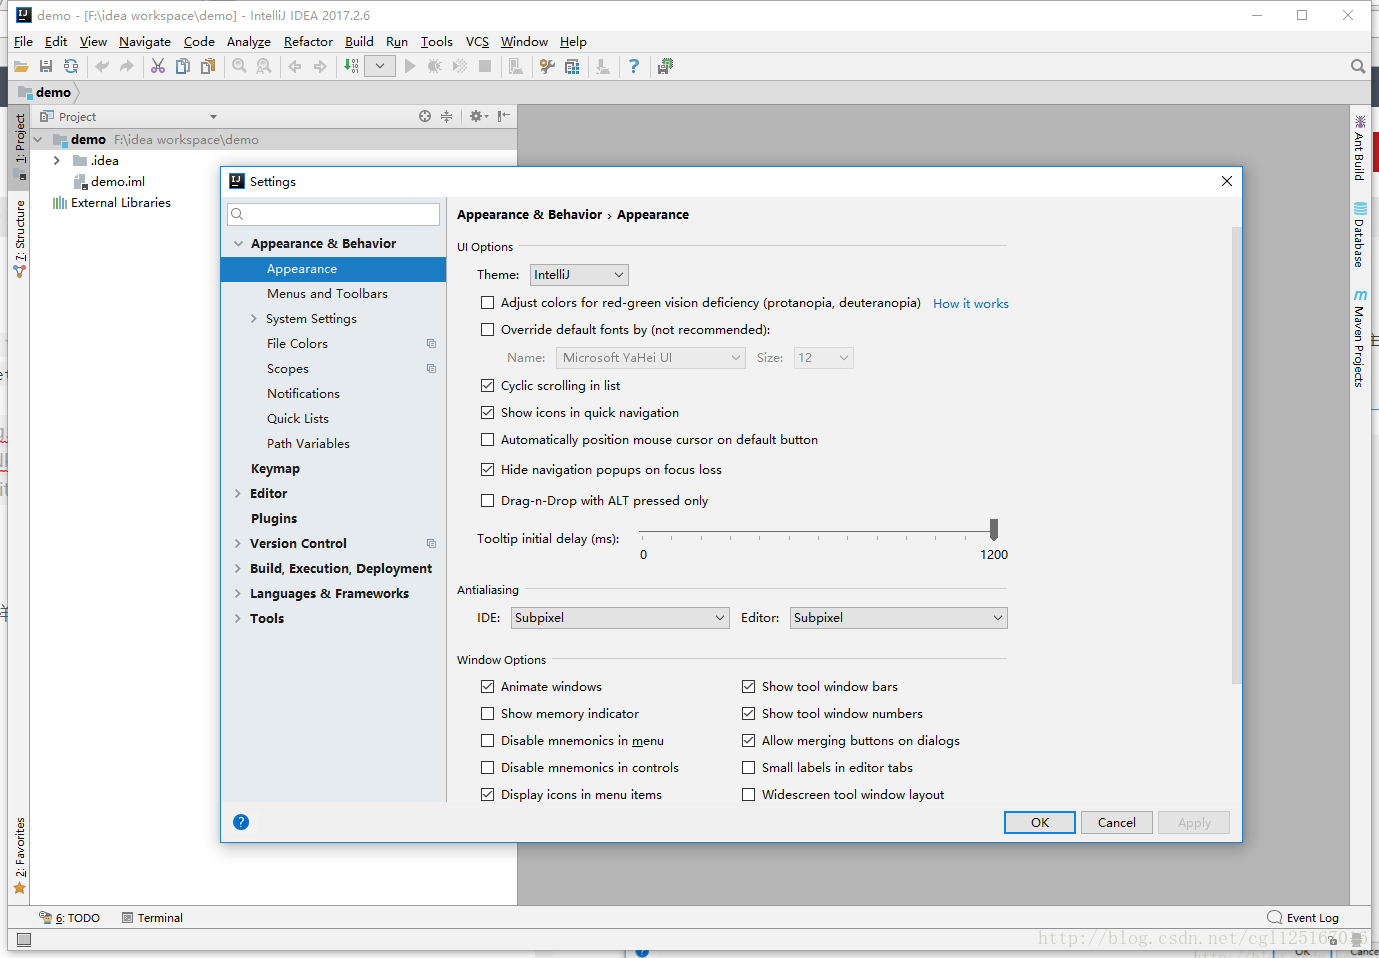Uncheck Animate windows
The width and height of the screenshot is (1379, 958).
coord(488,686)
